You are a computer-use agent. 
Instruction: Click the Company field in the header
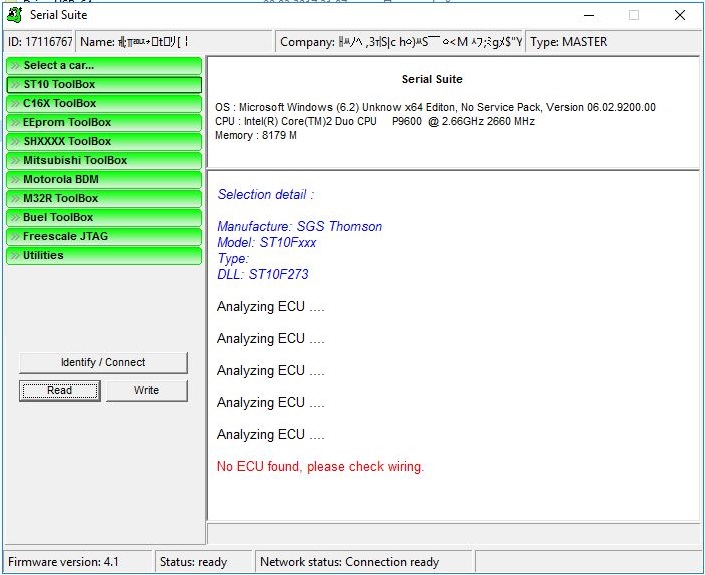pyautogui.click(x=400, y=42)
